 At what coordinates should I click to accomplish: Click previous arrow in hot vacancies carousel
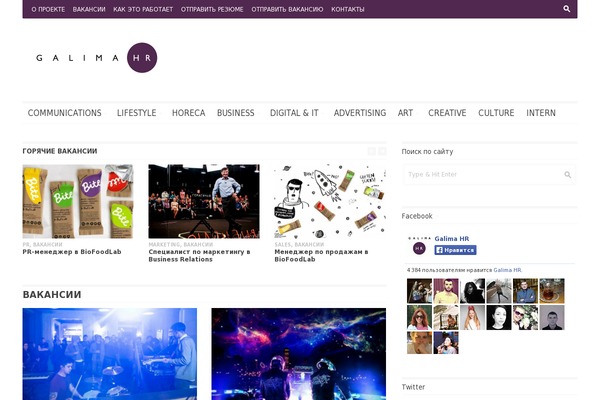(x=372, y=151)
